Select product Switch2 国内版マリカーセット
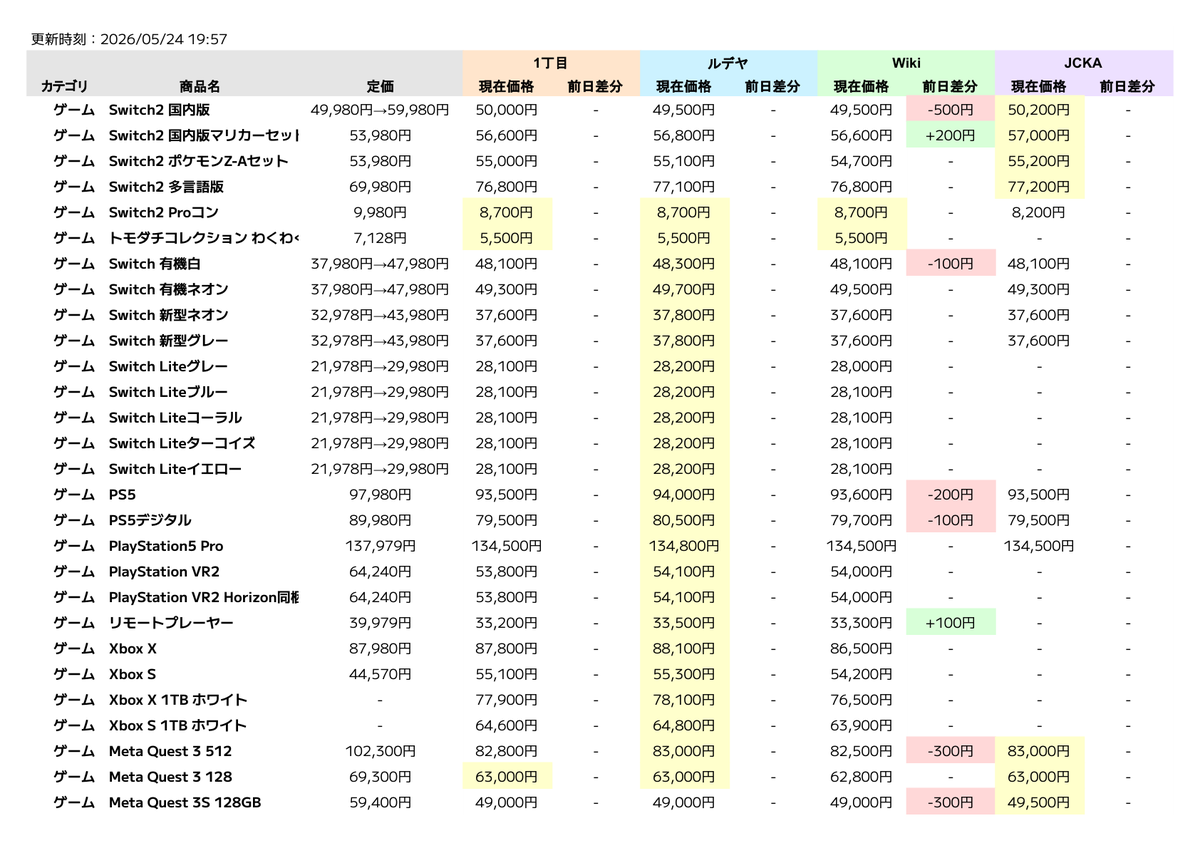Screen dimensions: 1200x848 (x=204, y=135)
